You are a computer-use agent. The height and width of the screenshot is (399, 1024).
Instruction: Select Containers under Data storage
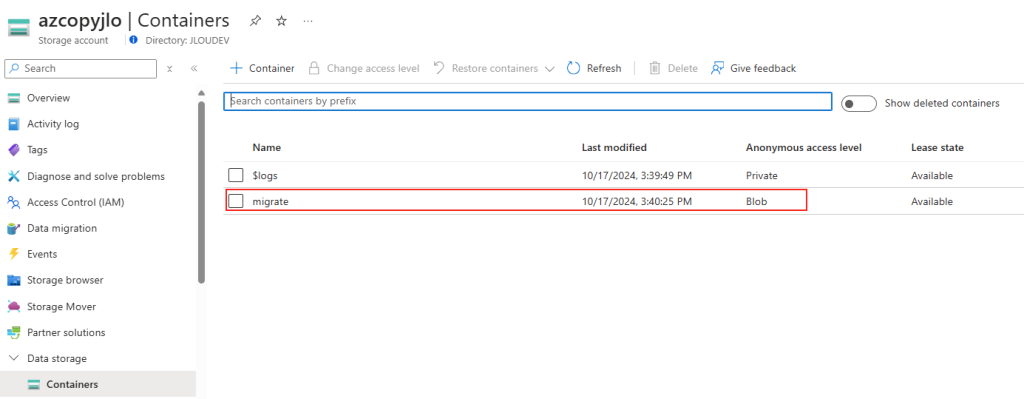98,385
